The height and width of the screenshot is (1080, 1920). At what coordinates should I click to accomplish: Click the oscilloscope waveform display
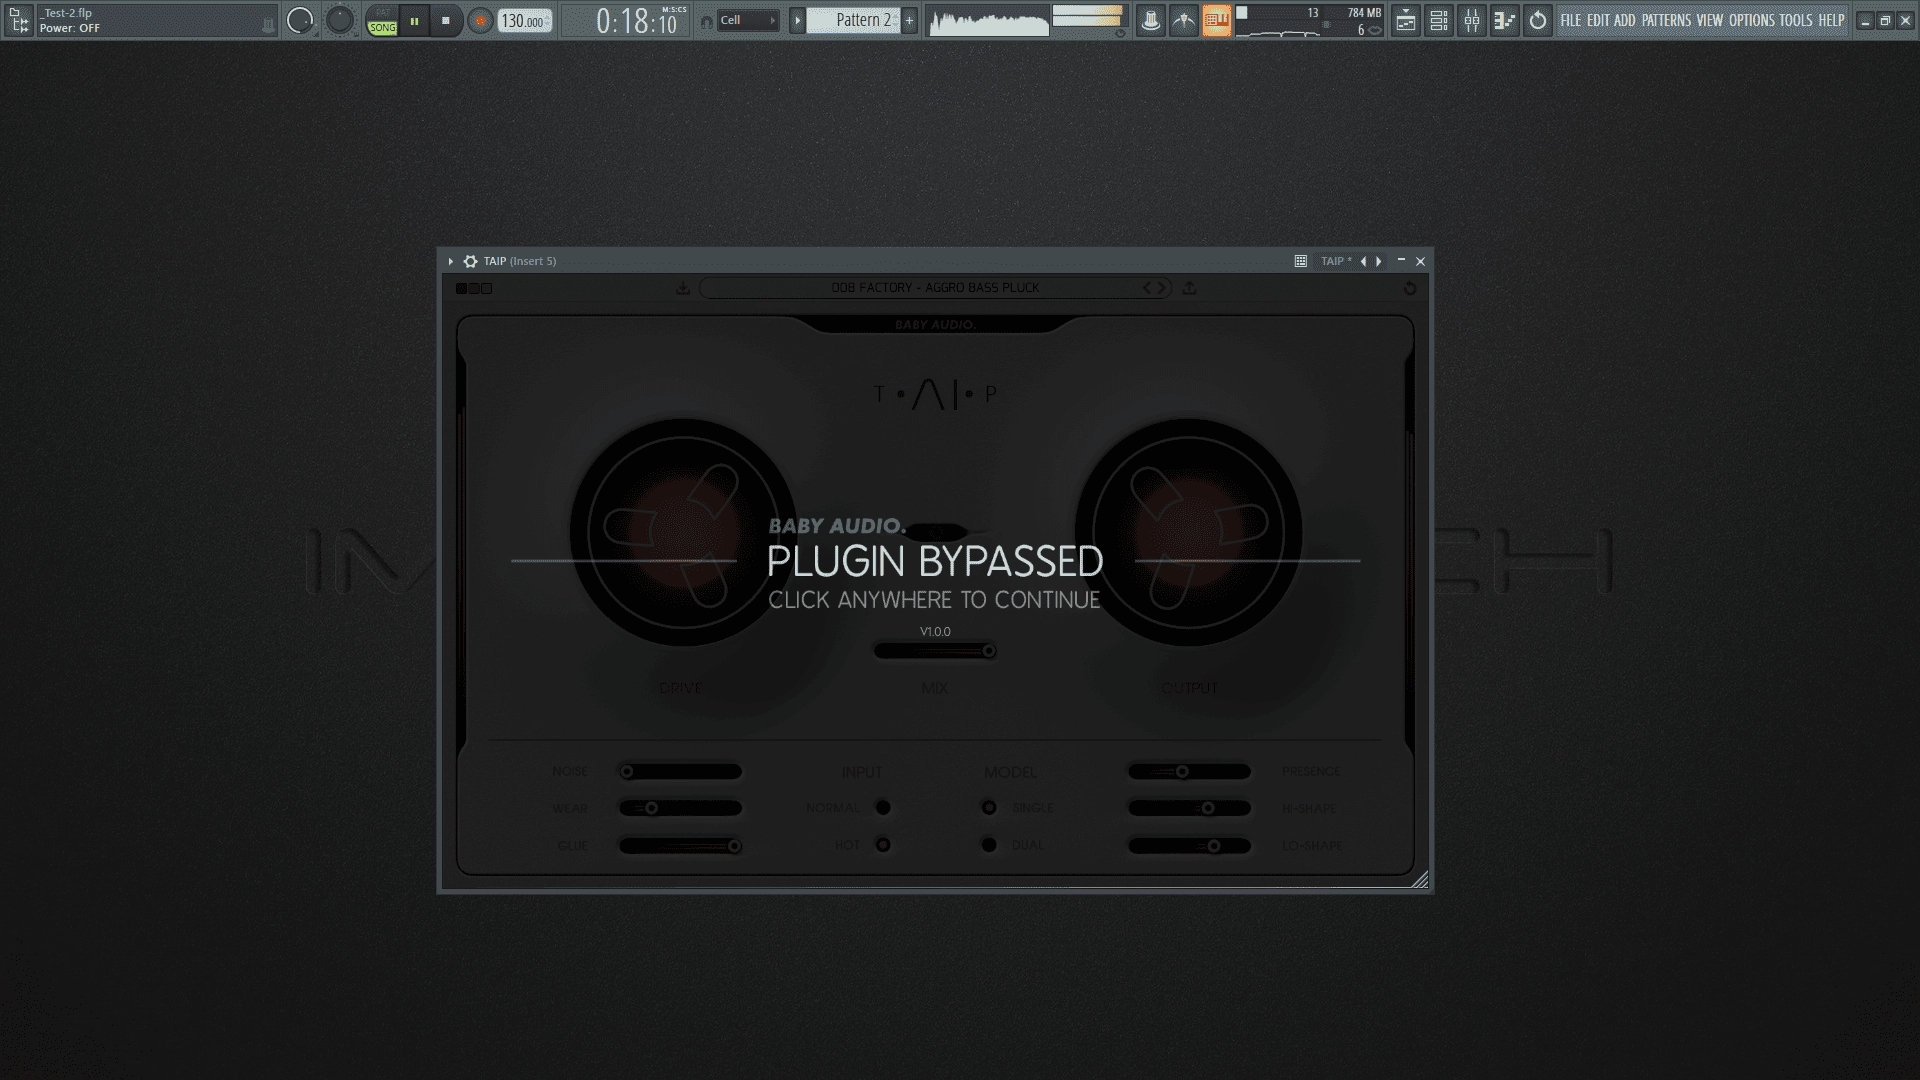point(988,20)
